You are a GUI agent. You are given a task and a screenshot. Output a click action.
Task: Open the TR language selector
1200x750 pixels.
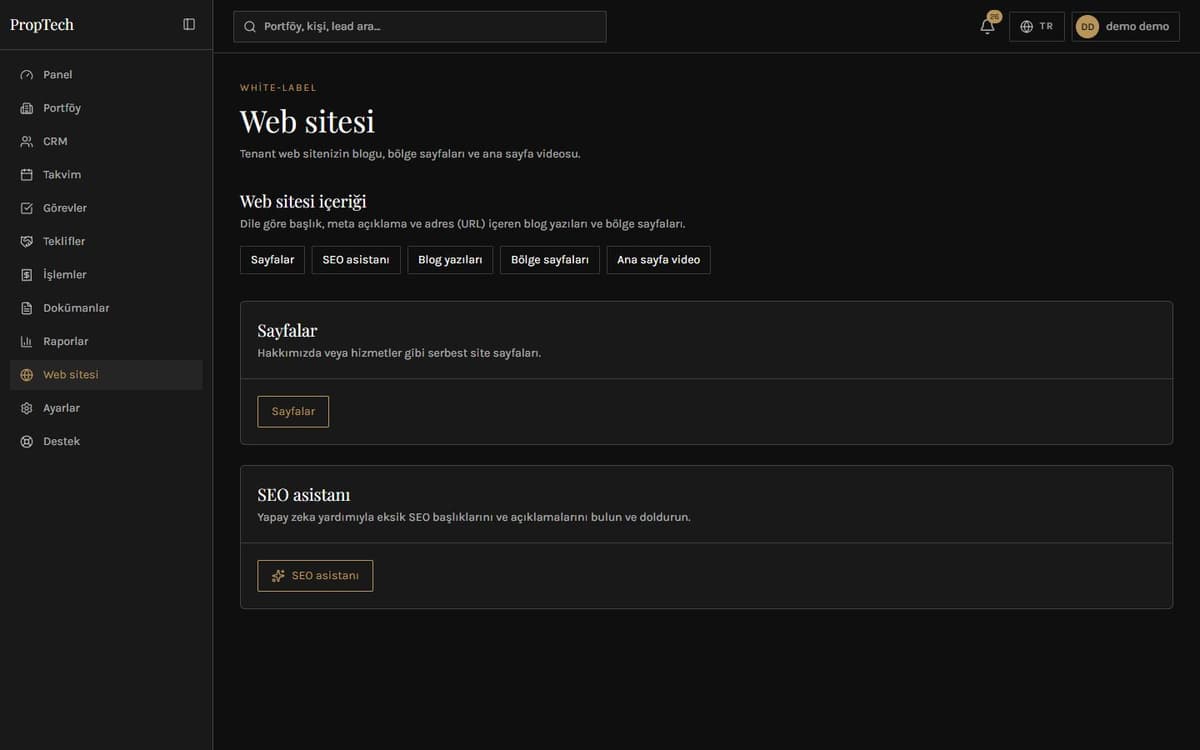pyautogui.click(x=1036, y=26)
